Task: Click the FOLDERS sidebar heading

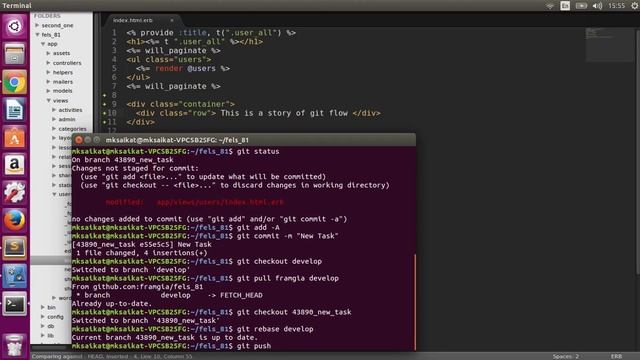Action: click(x=47, y=16)
